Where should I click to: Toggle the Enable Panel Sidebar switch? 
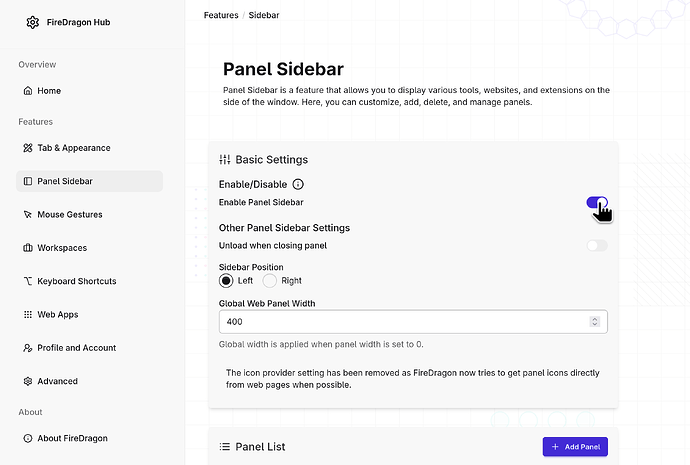[x=596, y=203]
